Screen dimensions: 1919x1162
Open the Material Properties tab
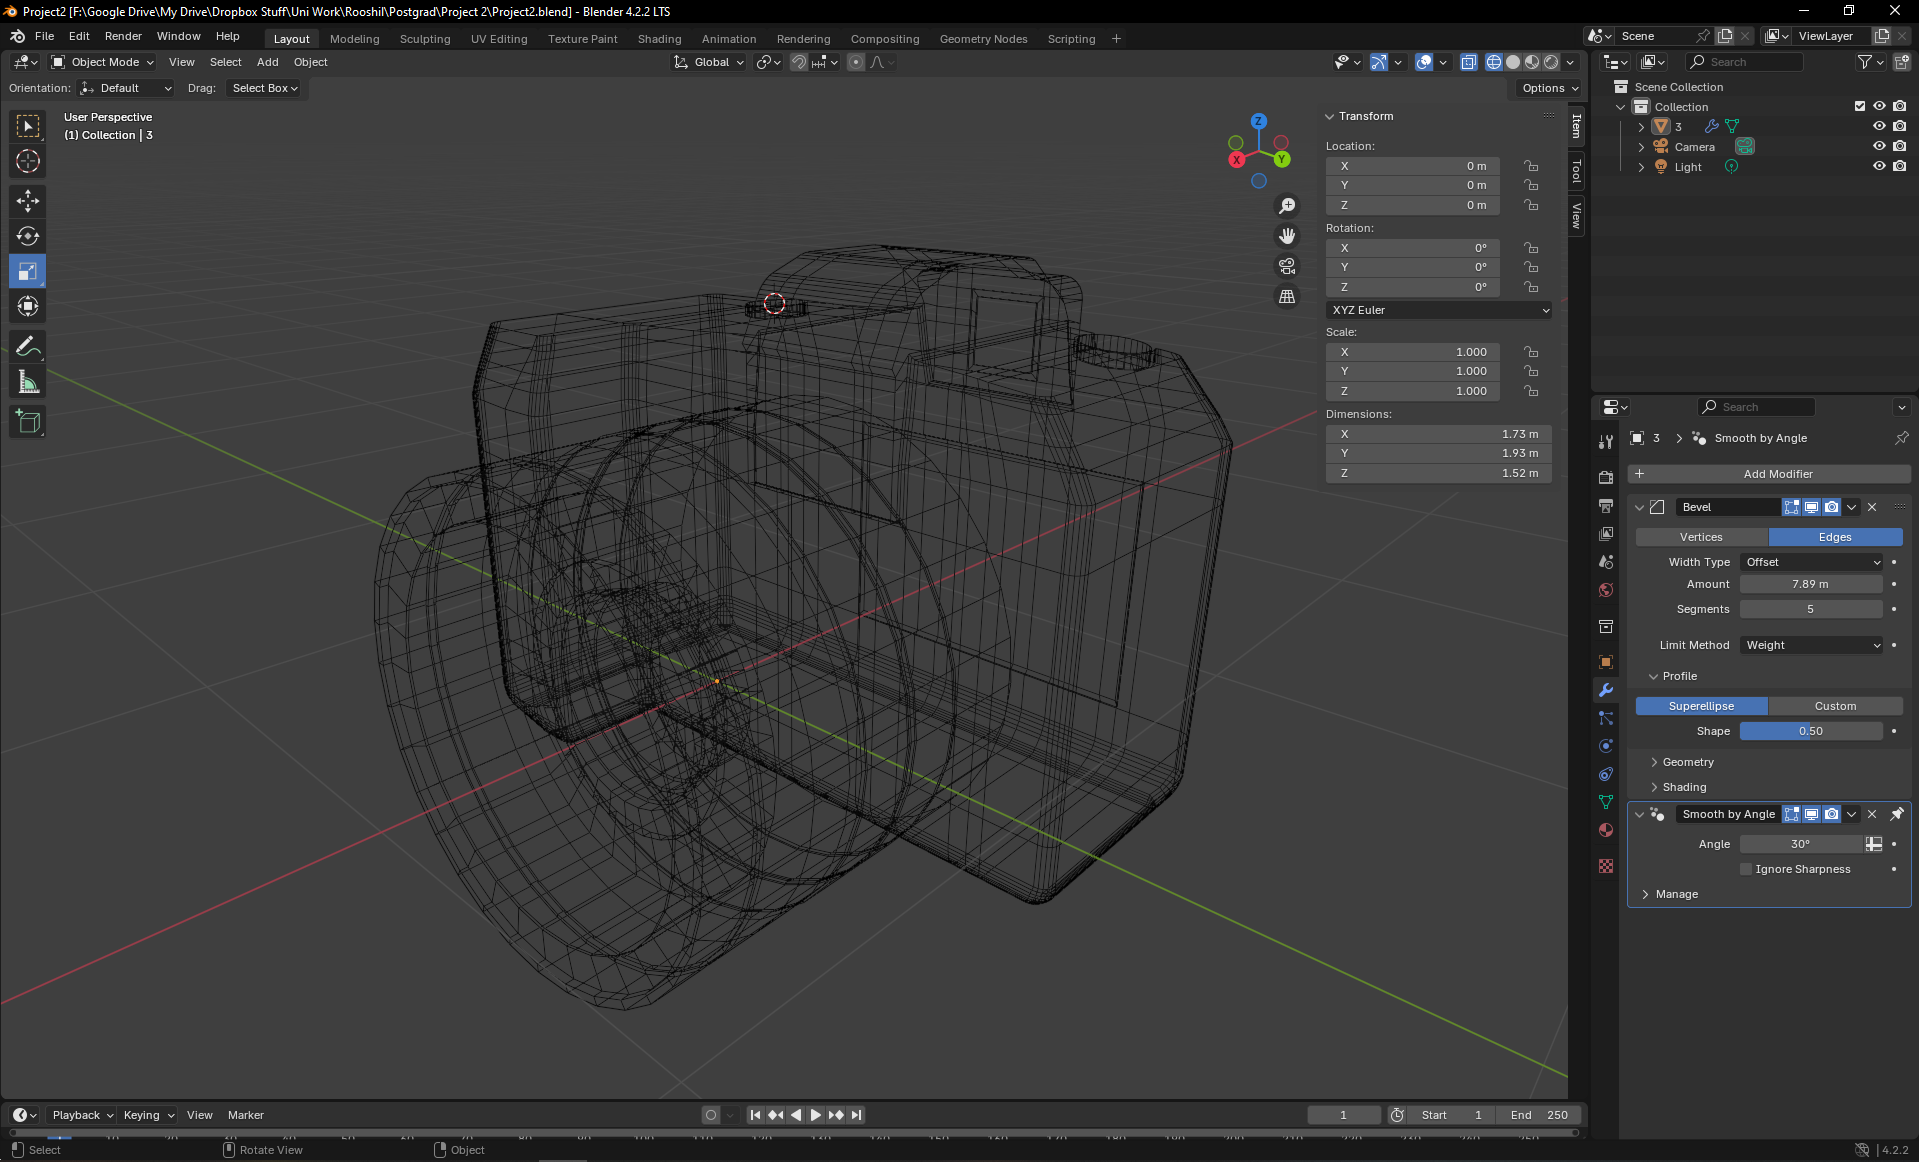point(1605,830)
